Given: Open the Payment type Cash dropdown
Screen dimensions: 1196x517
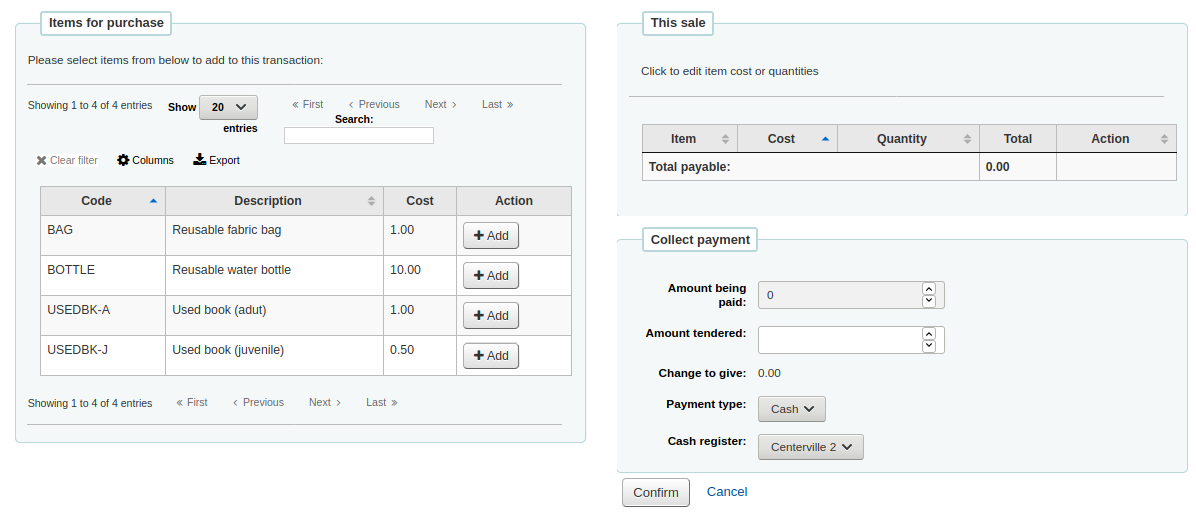Looking at the screenshot, I should [x=792, y=409].
